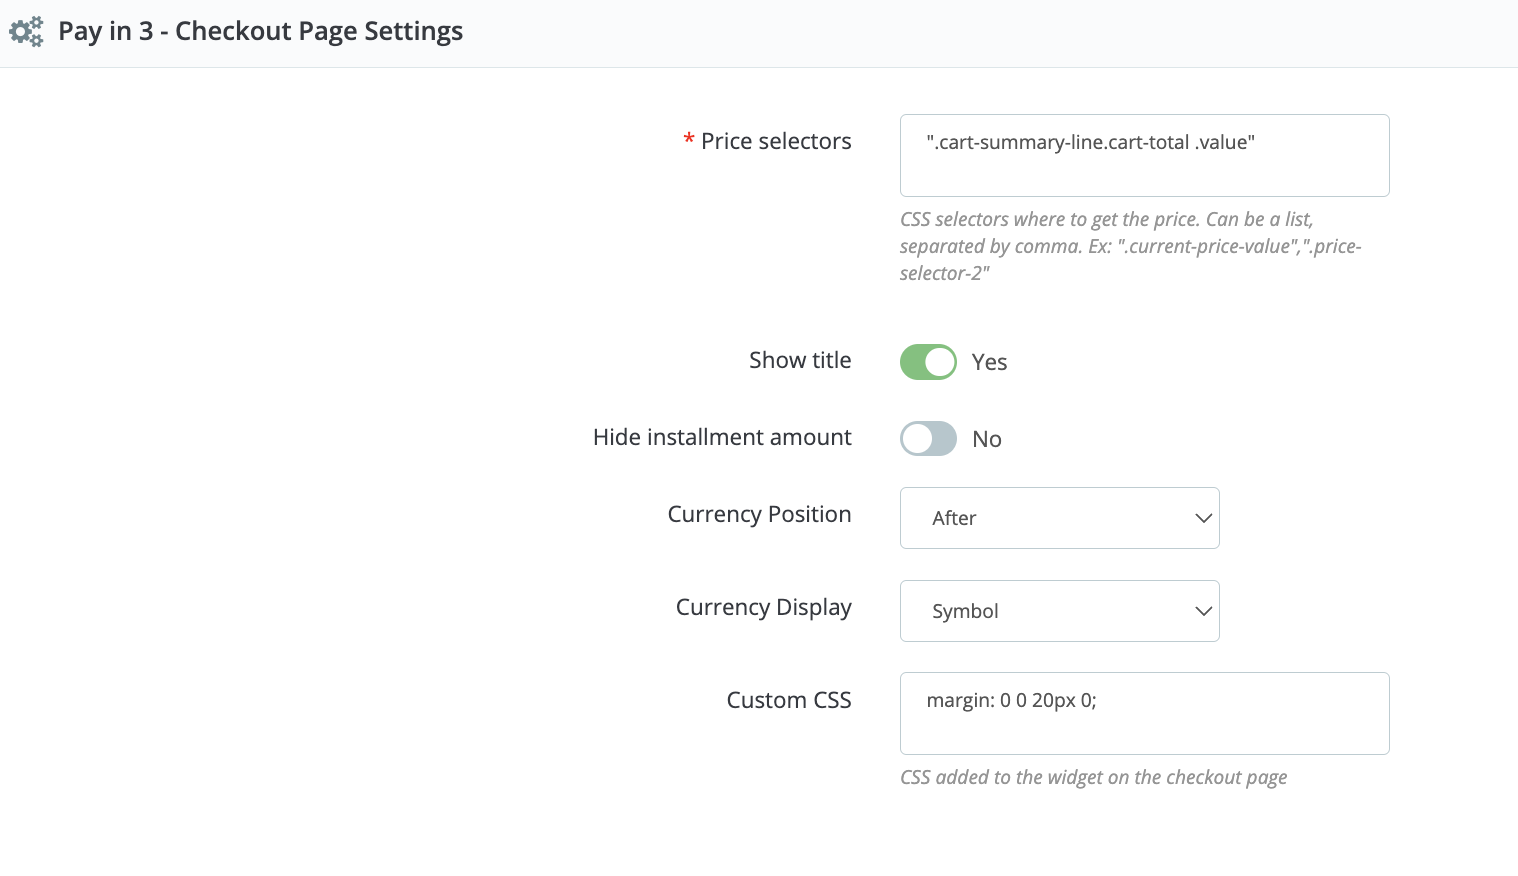1518x876 pixels.
Task: Click the Show title label
Action: pos(800,360)
